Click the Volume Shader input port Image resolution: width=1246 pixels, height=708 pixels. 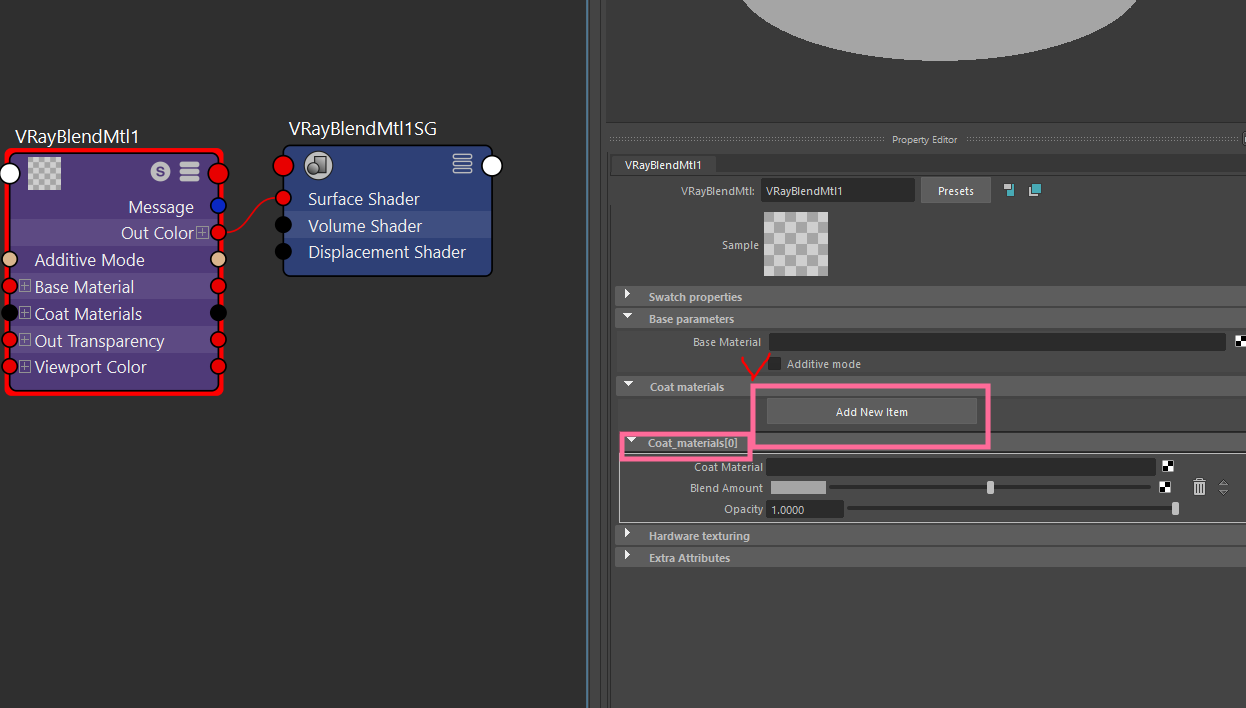coord(283,225)
